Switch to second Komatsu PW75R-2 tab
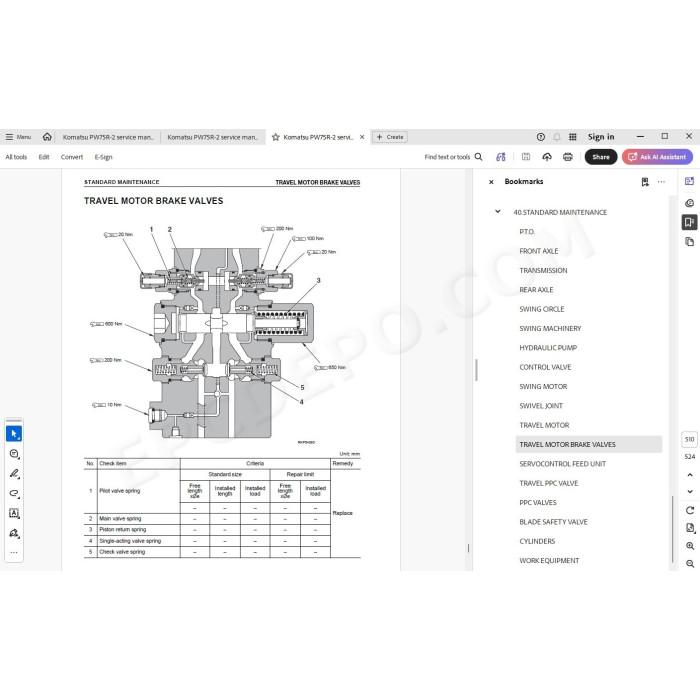Screen dimensions: 700x700 212,137
